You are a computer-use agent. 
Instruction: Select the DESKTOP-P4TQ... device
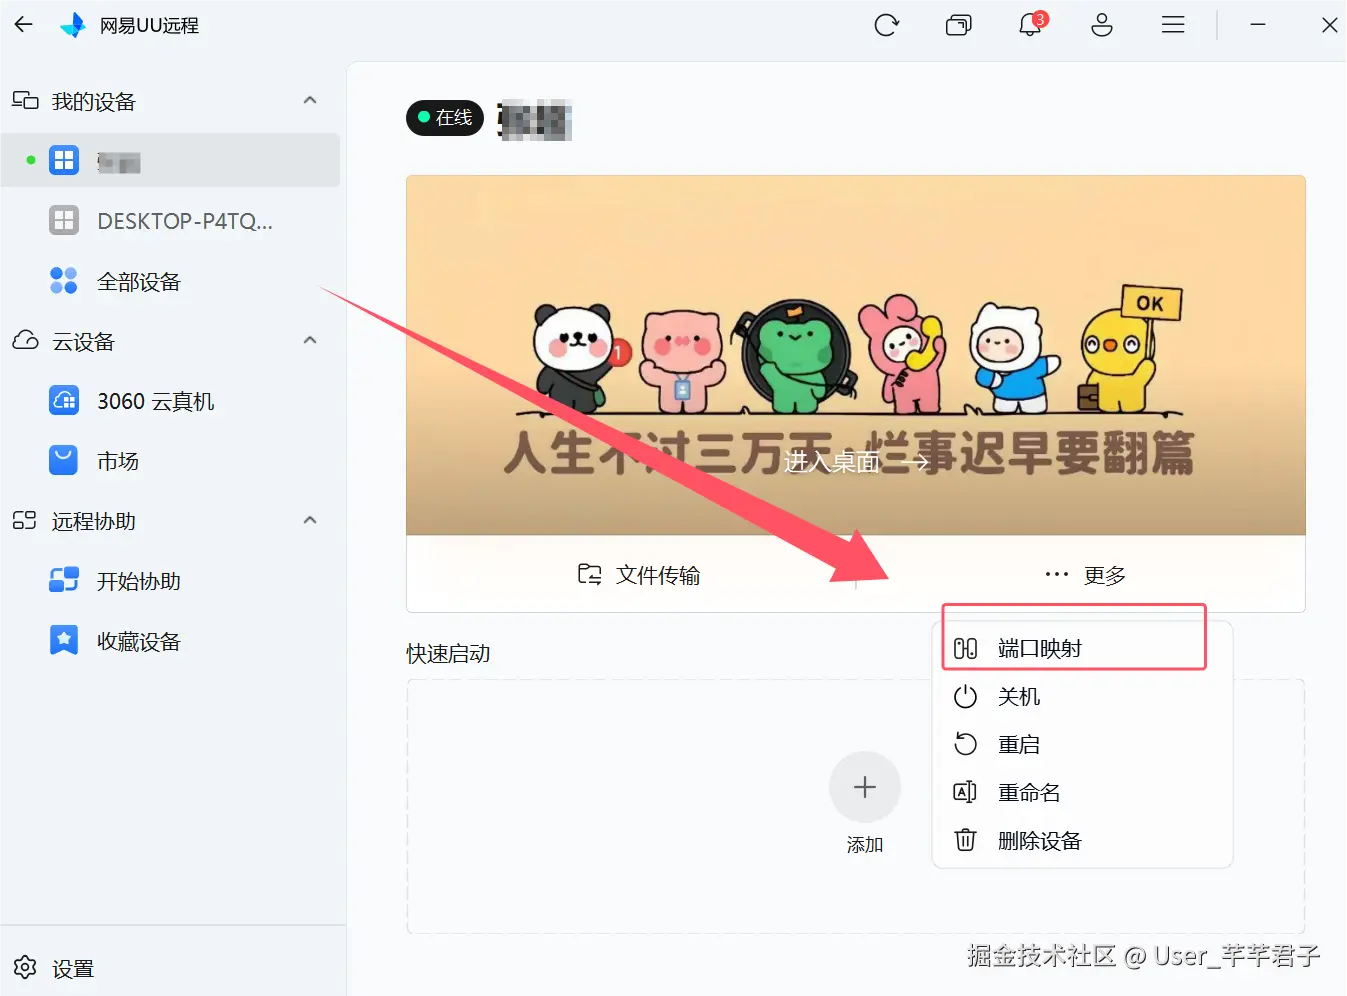(170, 220)
